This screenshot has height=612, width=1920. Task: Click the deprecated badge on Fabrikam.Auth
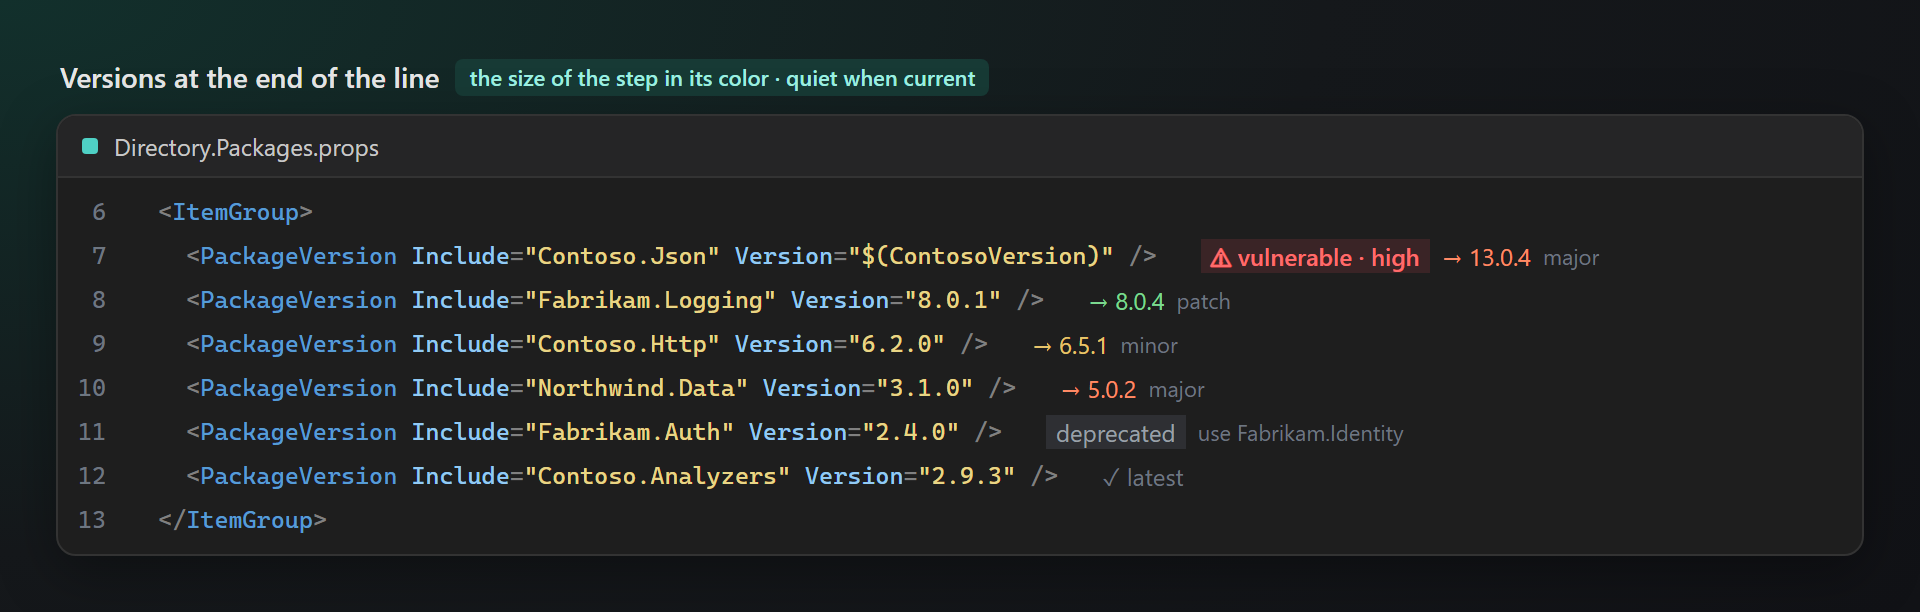pos(1116,433)
